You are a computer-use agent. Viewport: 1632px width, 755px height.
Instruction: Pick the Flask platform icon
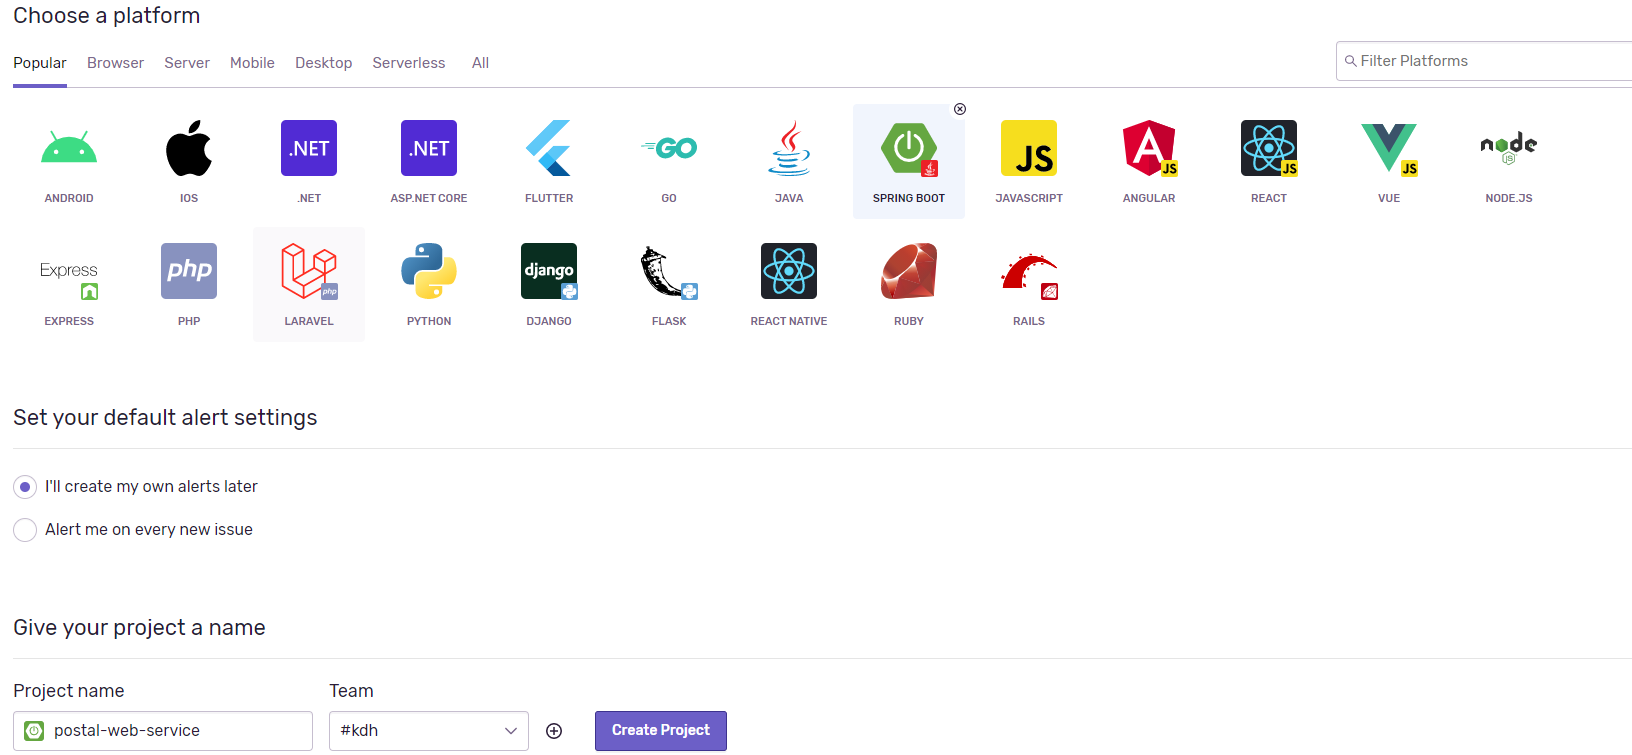point(669,271)
